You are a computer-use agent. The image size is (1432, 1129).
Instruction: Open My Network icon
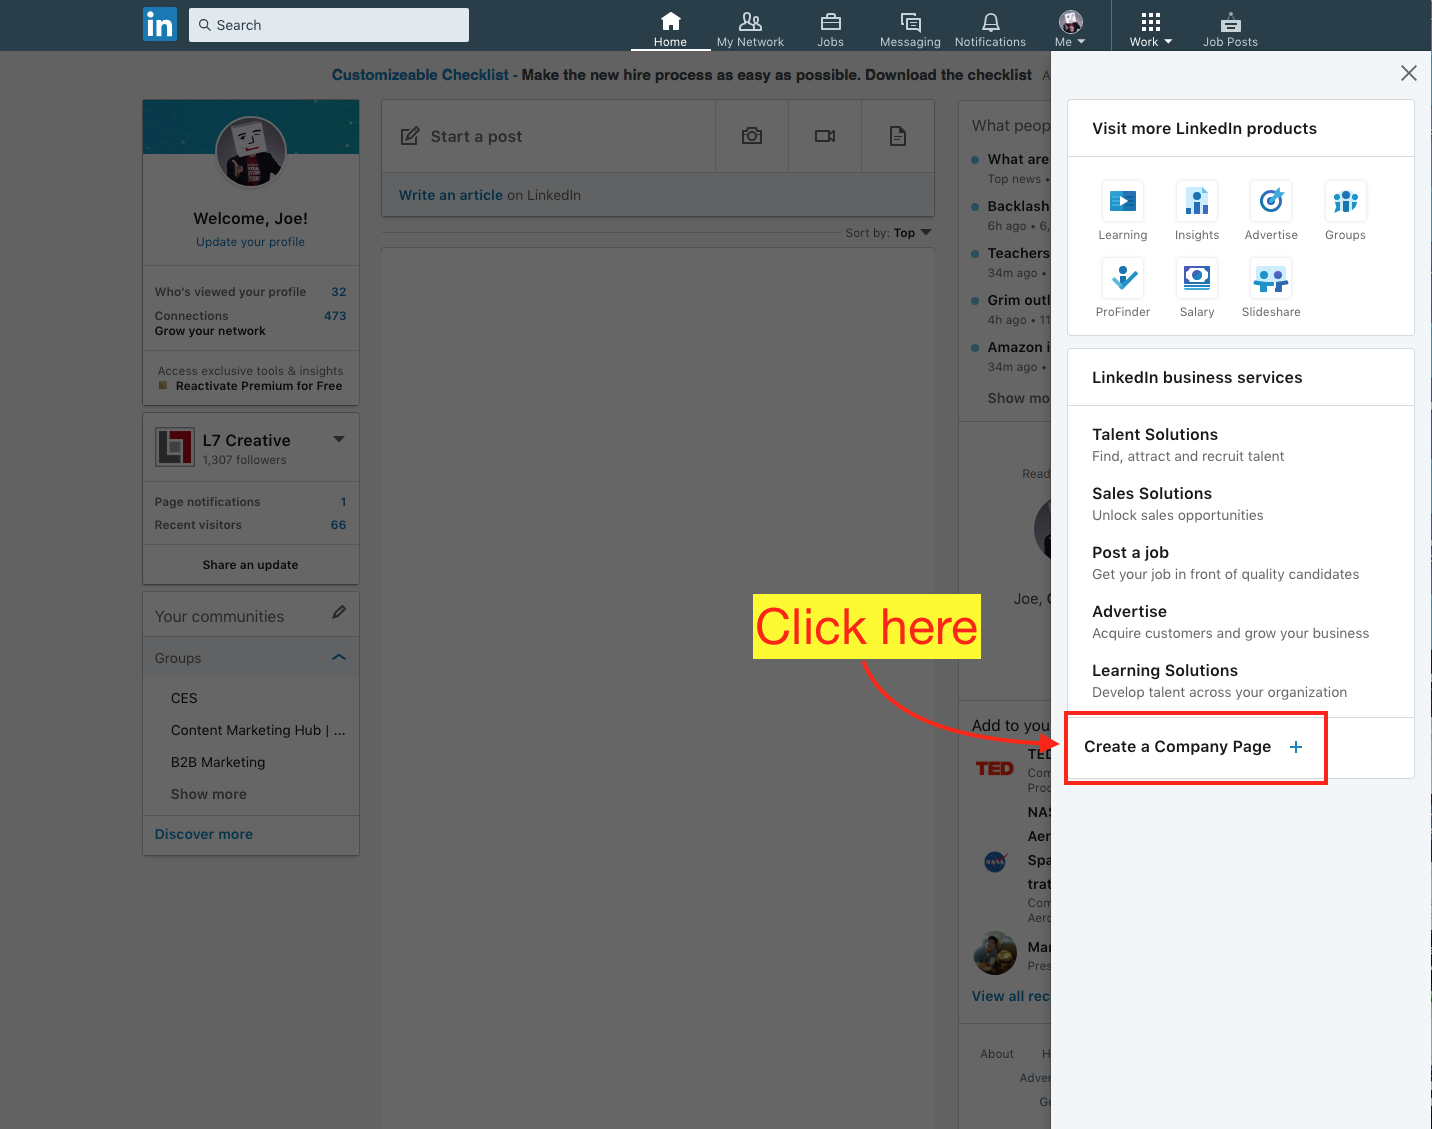750,29
